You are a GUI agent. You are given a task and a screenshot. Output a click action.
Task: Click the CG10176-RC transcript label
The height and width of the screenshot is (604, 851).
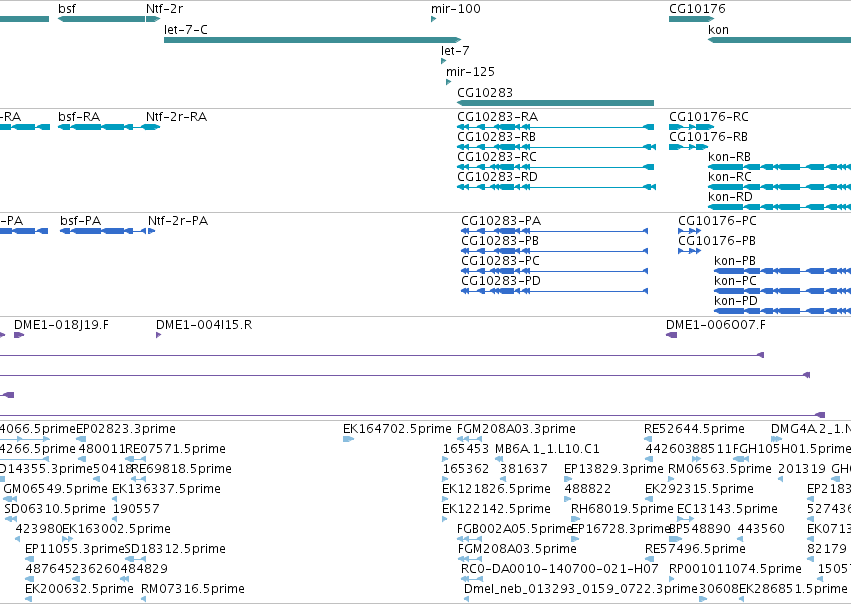tap(709, 117)
